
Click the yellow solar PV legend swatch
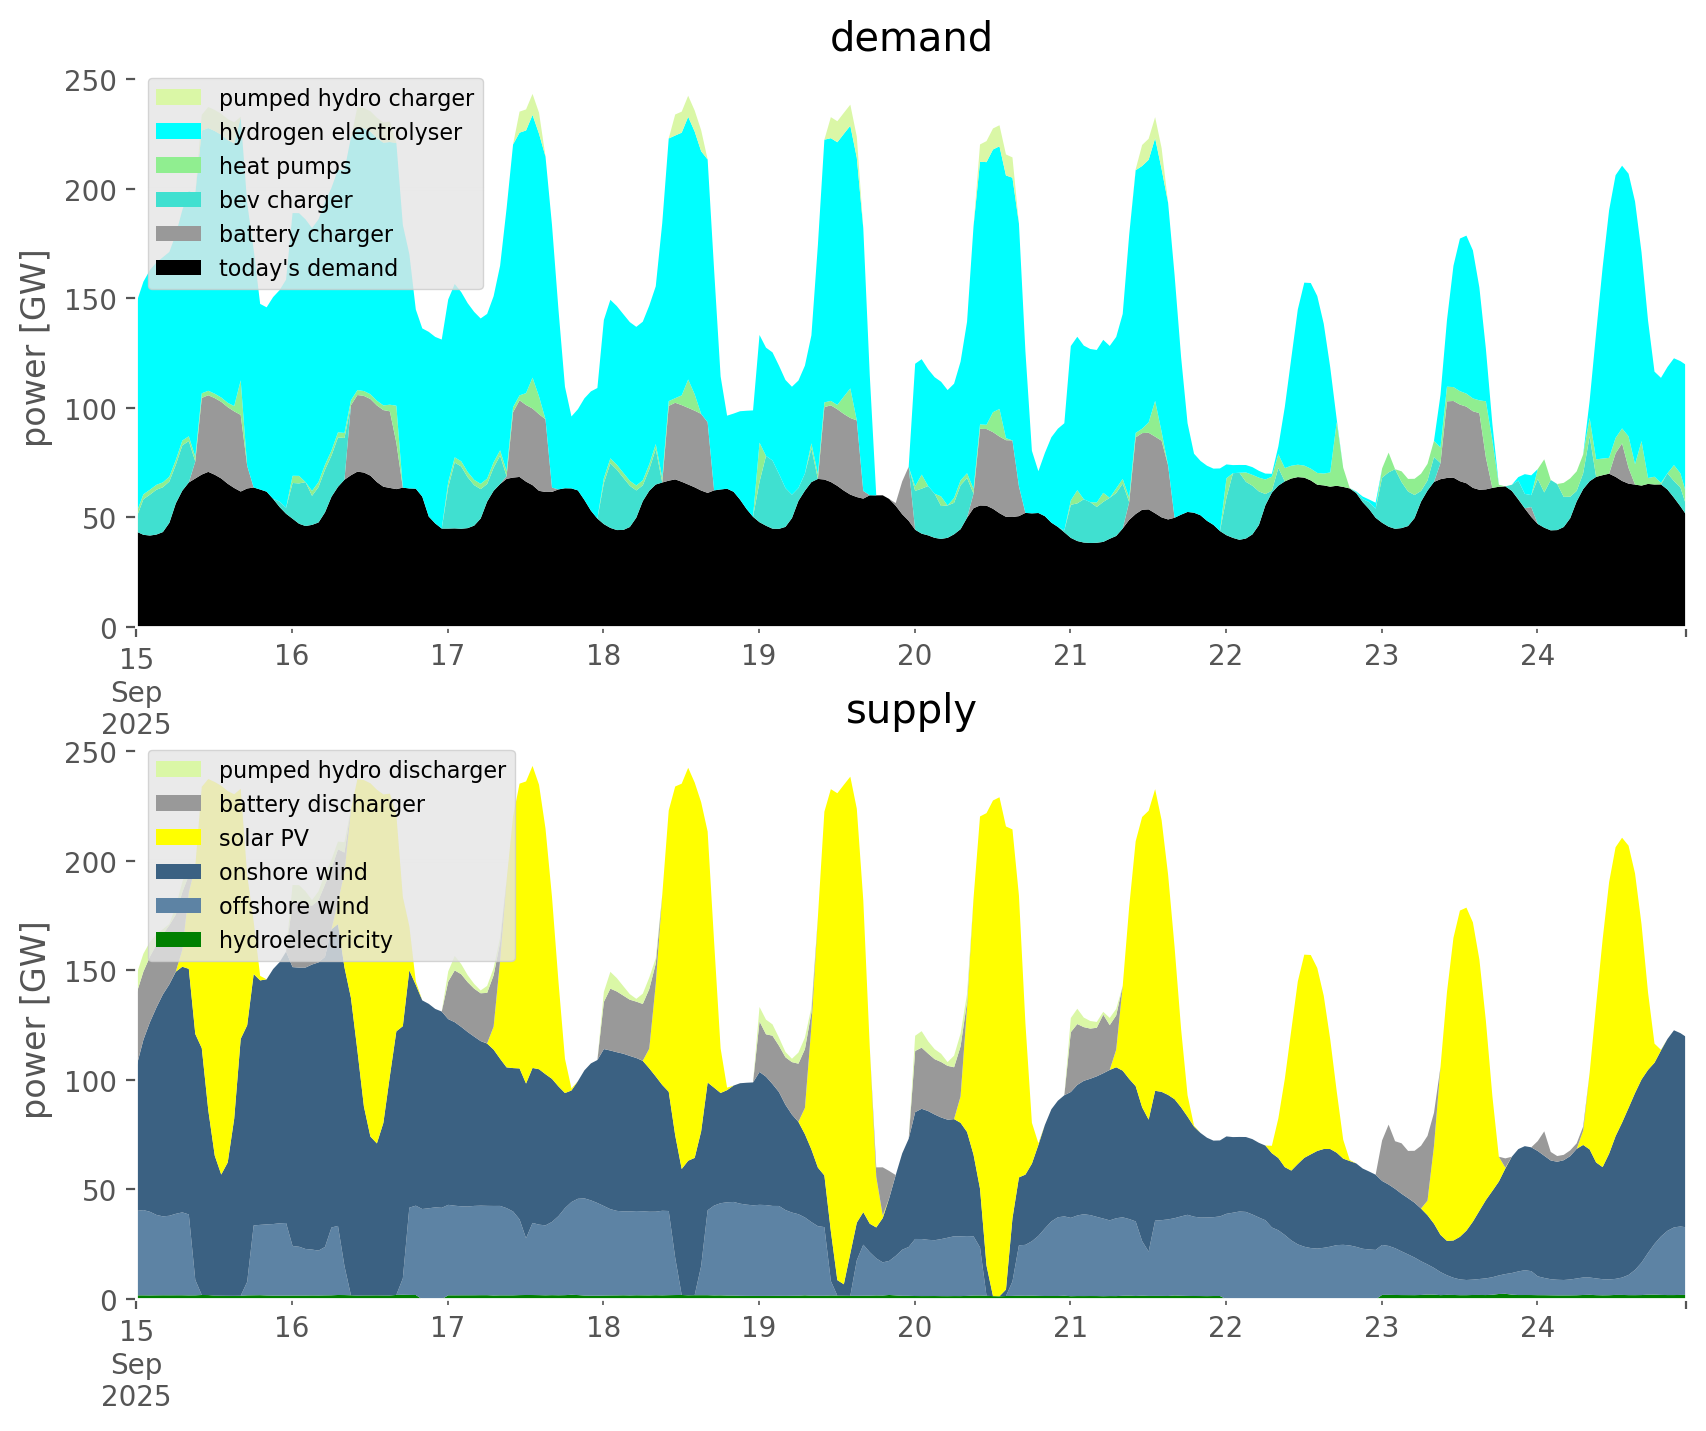180,838
